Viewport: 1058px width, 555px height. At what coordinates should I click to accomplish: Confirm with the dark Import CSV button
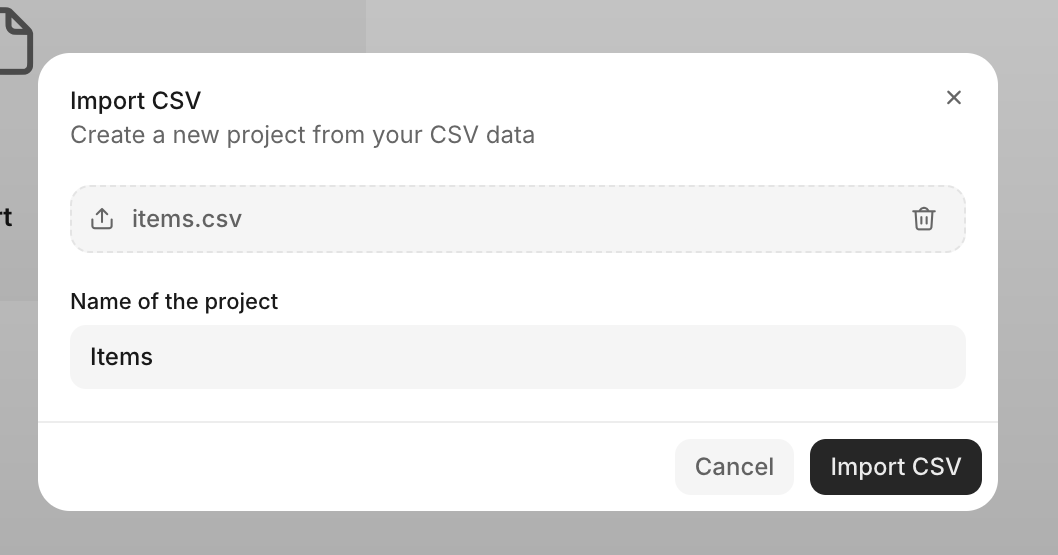895,467
